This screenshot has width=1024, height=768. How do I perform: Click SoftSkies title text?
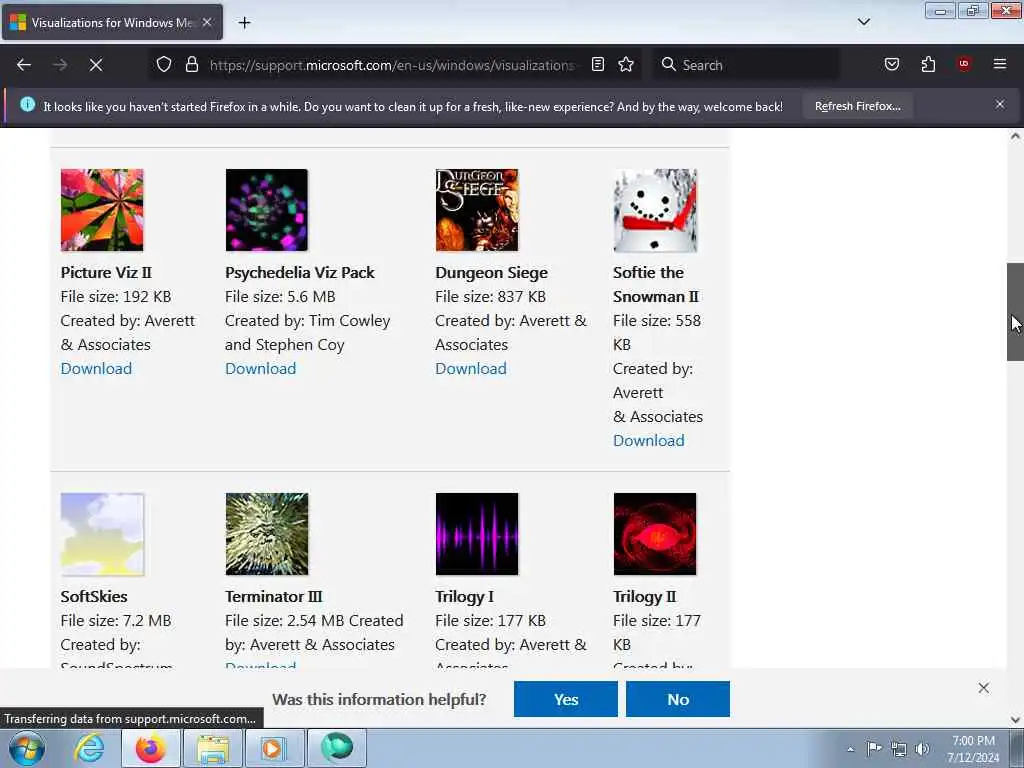point(94,596)
